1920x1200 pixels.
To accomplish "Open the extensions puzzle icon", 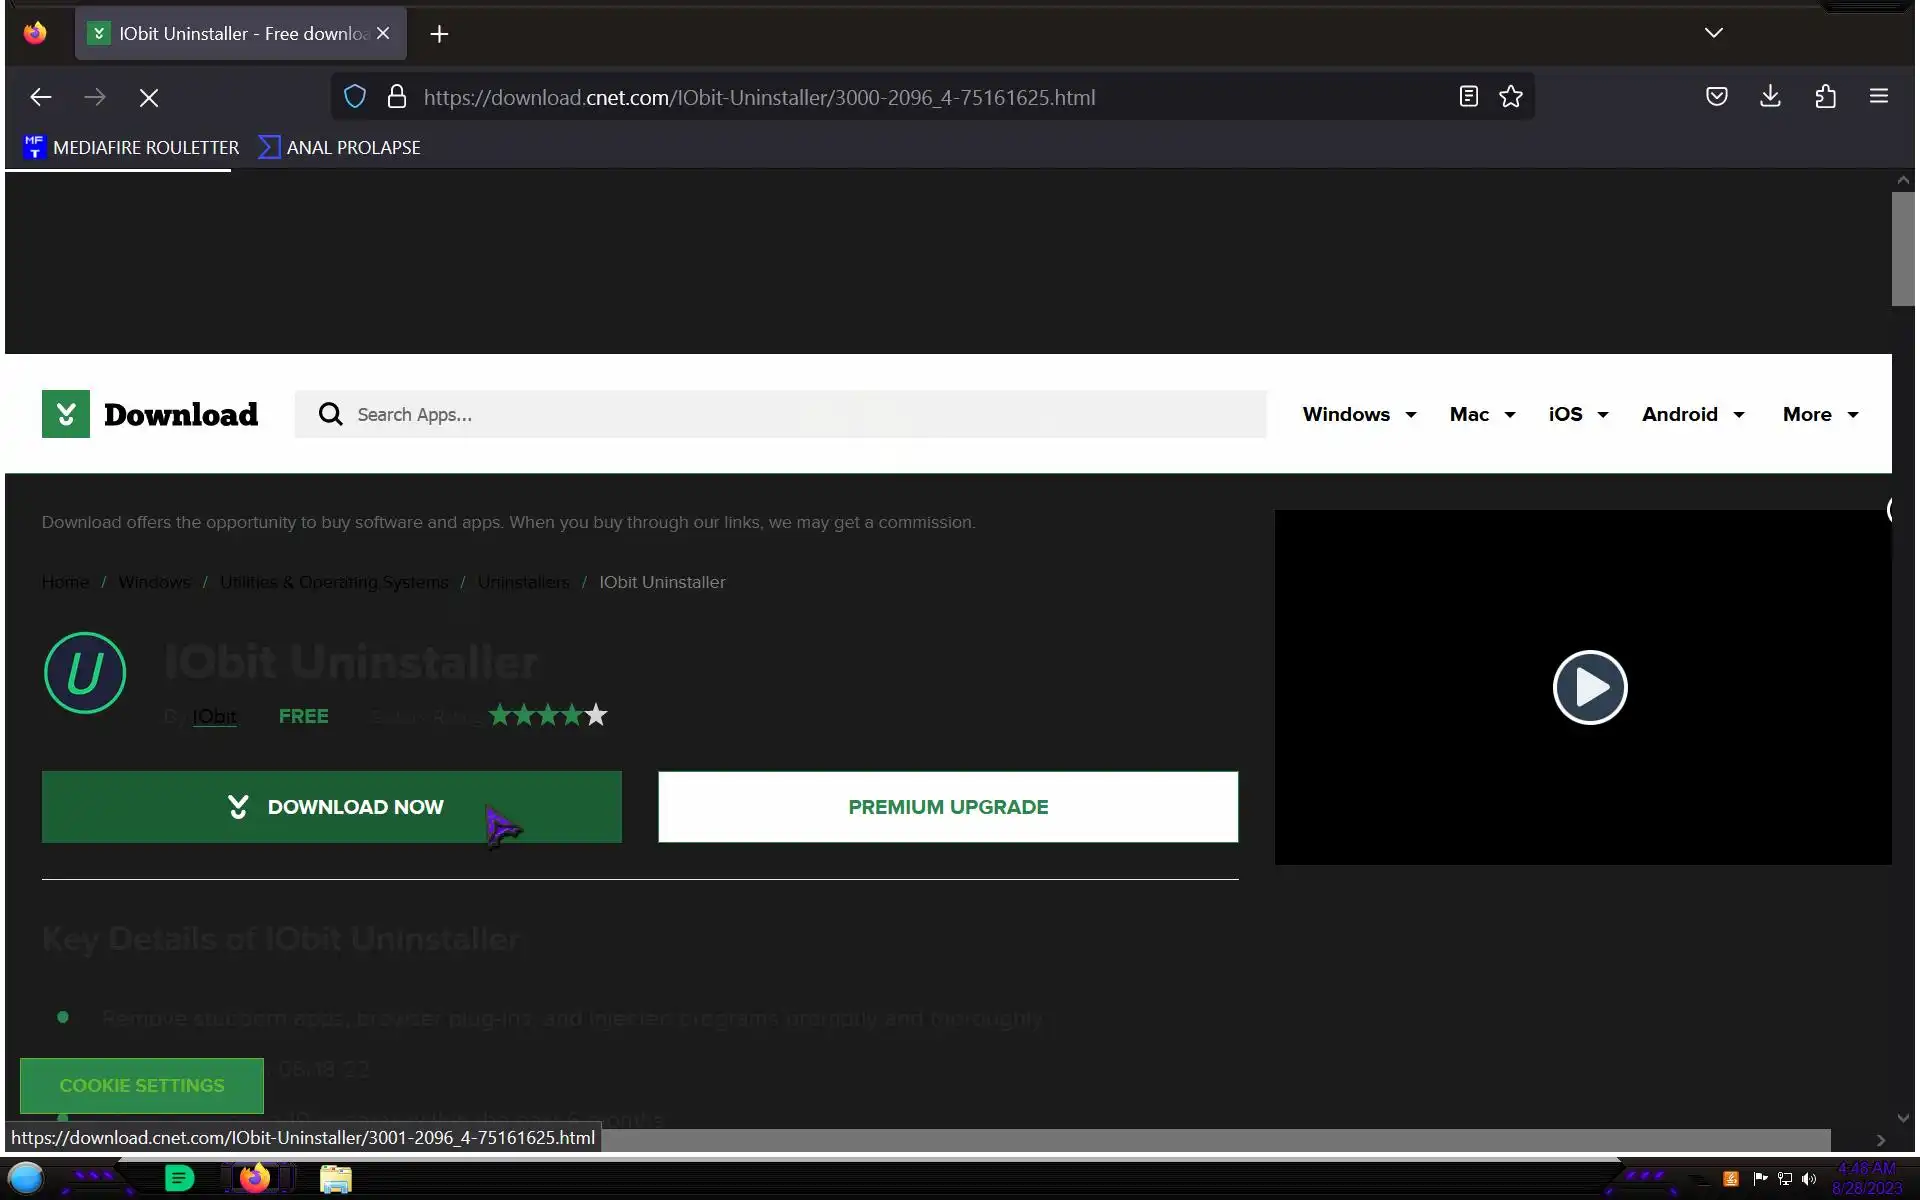I will tap(1825, 97).
